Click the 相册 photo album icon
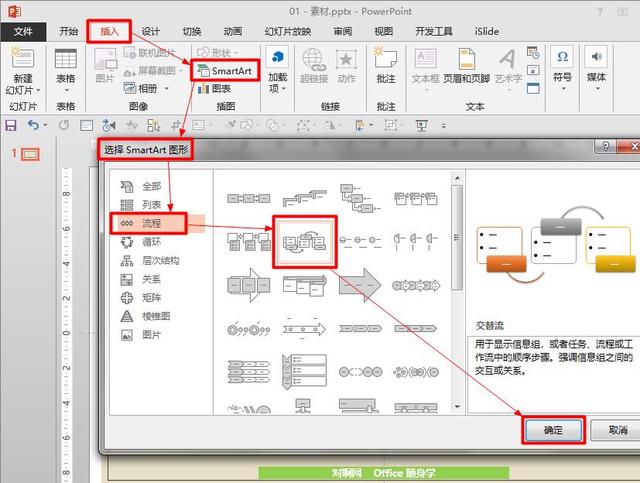This screenshot has width=640, height=483. tap(130, 88)
